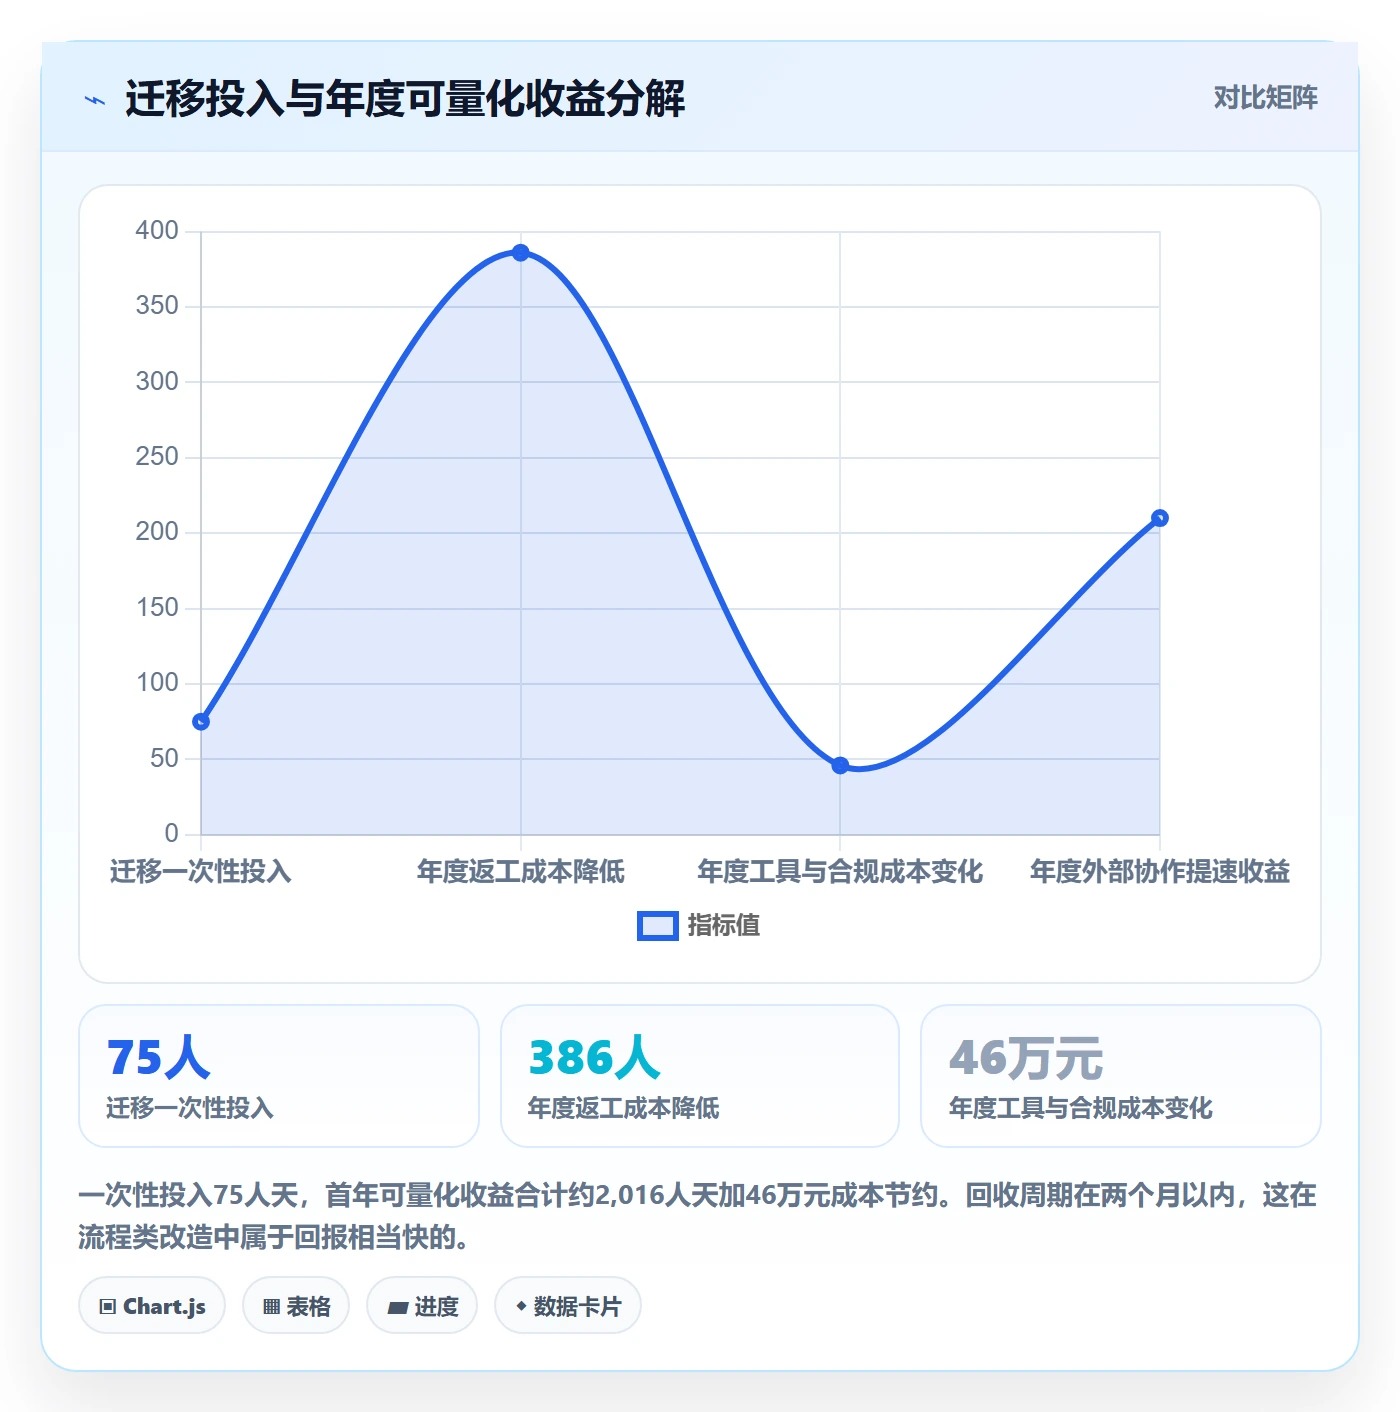Click the 迁移一次性投入 caption under 75人
Viewport: 1400px width, 1412px height.
(x=190, y=1108)
